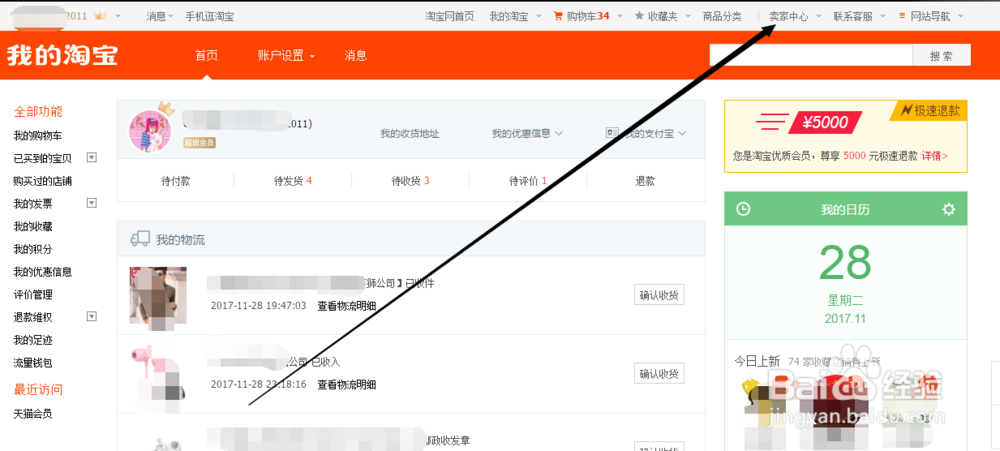Image resolution: width=1000 pixels, height=451 pixels.
Task: Click 超级会员 badge under username
Action: click(200, 143)
